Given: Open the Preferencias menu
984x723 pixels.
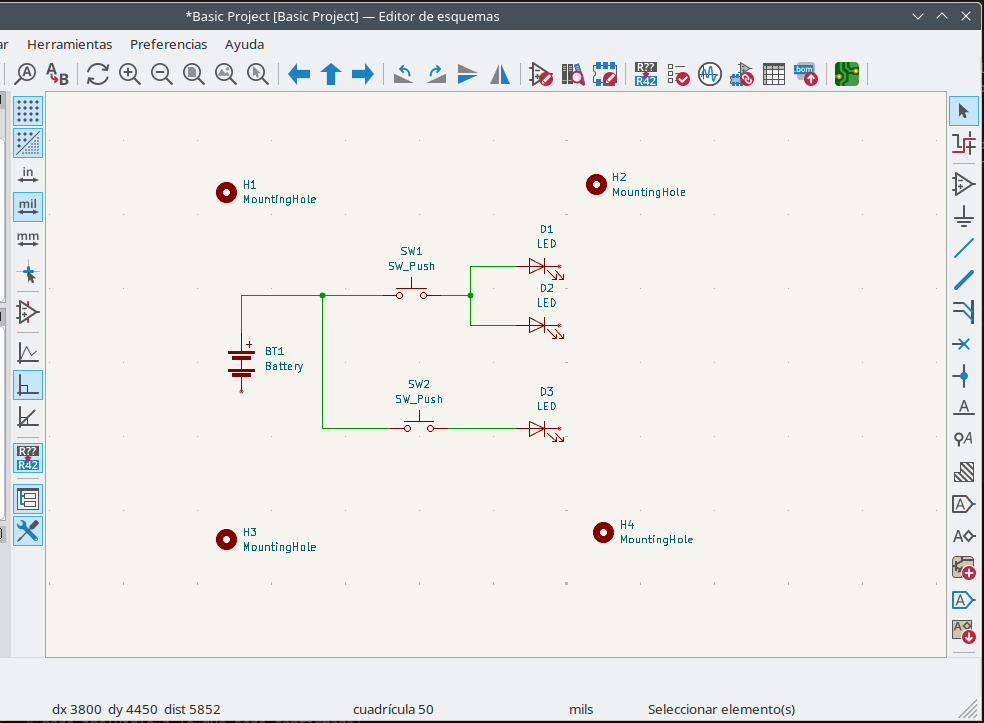Looking at the screenshot, I should coord(169,44).
